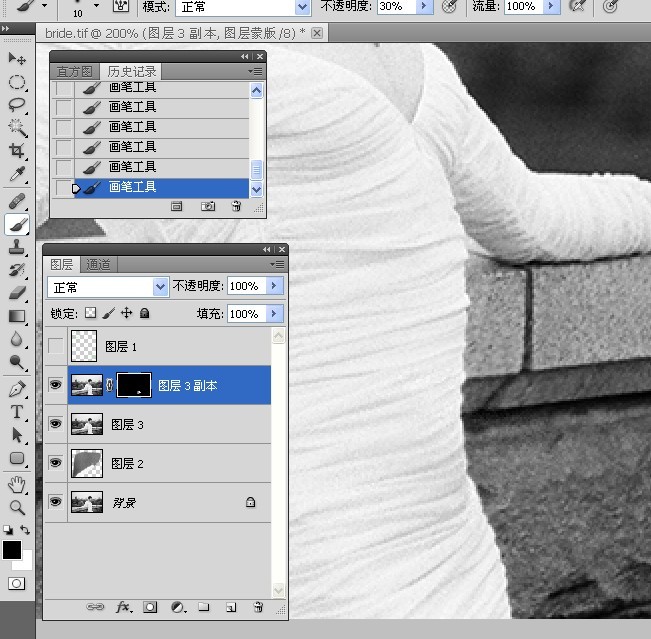Select the Eyedropper tool
651x639 pixels.
pyautogui.click(x=17, y=174)
